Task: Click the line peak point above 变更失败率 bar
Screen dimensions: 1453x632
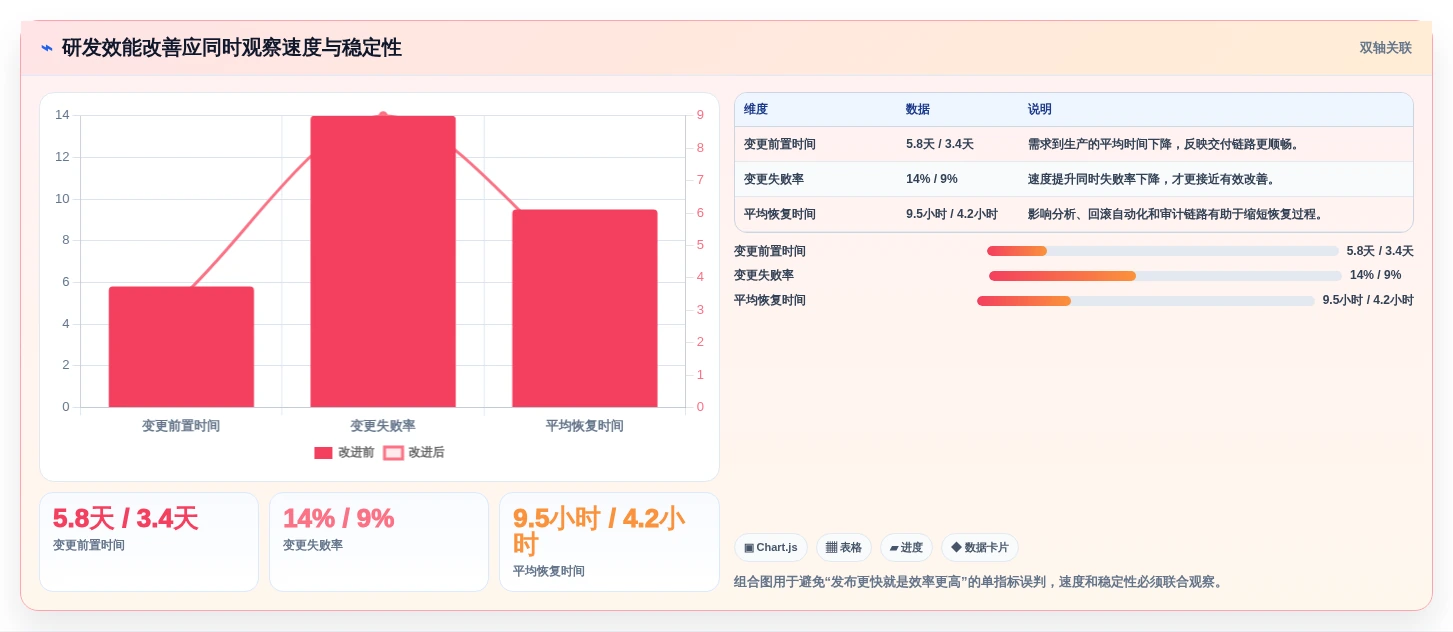Action: tap(383, 116)
